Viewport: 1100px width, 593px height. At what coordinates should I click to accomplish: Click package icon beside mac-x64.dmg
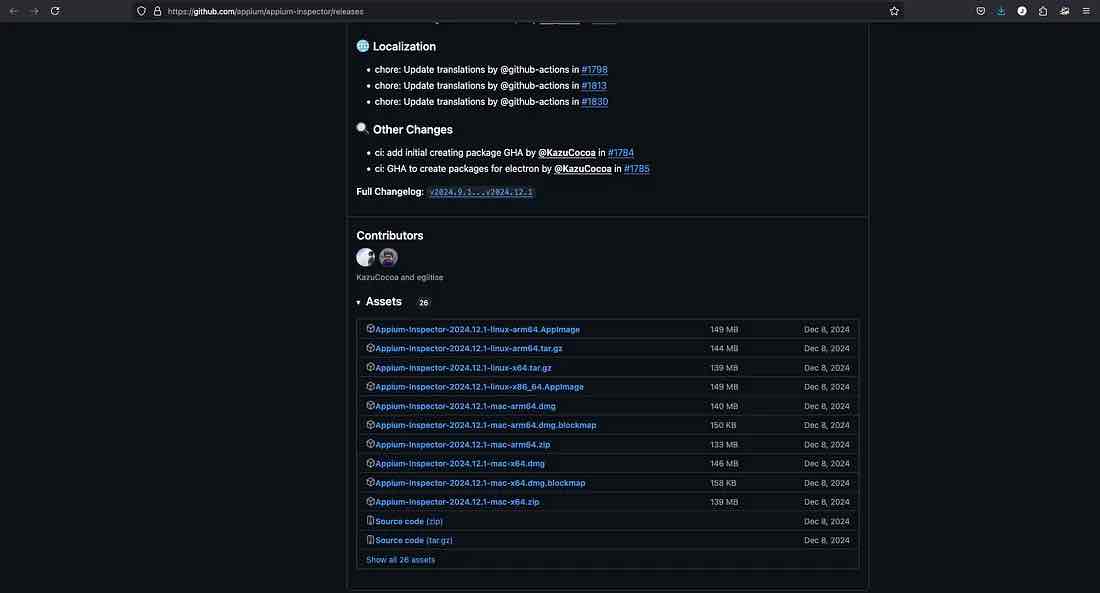click(x=370, y=463)
